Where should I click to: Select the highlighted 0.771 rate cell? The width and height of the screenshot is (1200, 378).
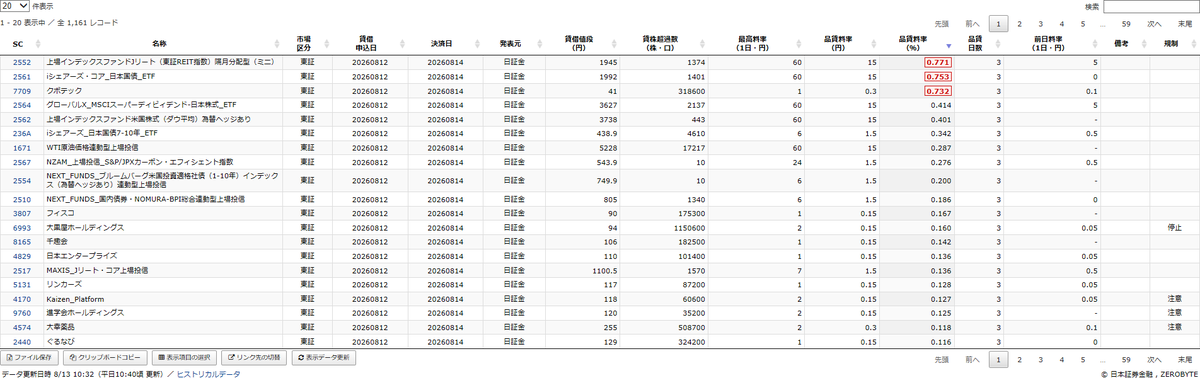tap(937, 62)
